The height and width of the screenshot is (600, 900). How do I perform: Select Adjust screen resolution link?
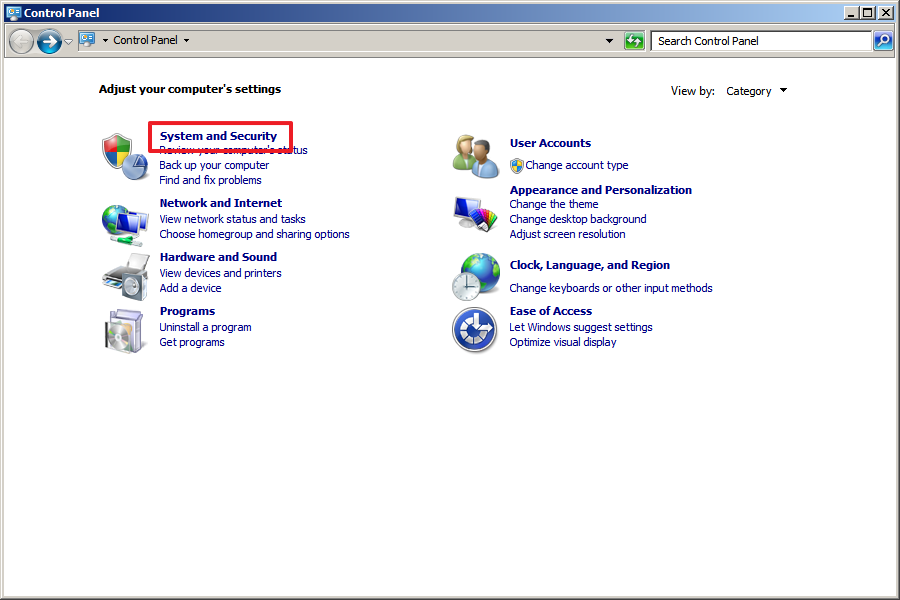567,234
